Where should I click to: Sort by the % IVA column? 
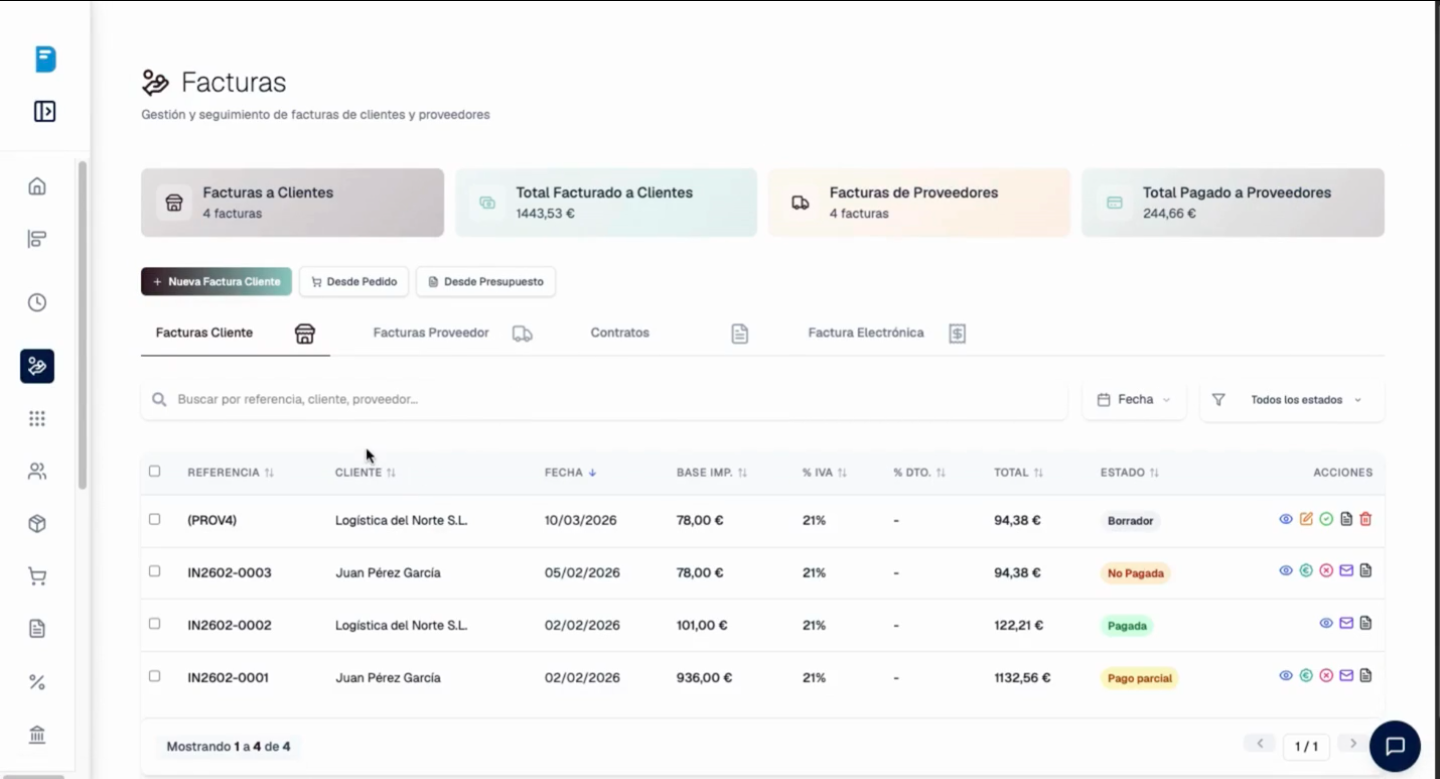point(825,472)
